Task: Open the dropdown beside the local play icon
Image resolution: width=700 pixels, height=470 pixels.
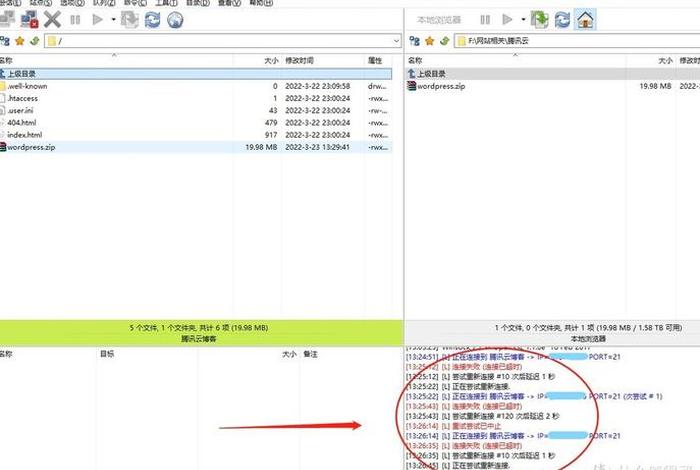Action: (523, 20)
